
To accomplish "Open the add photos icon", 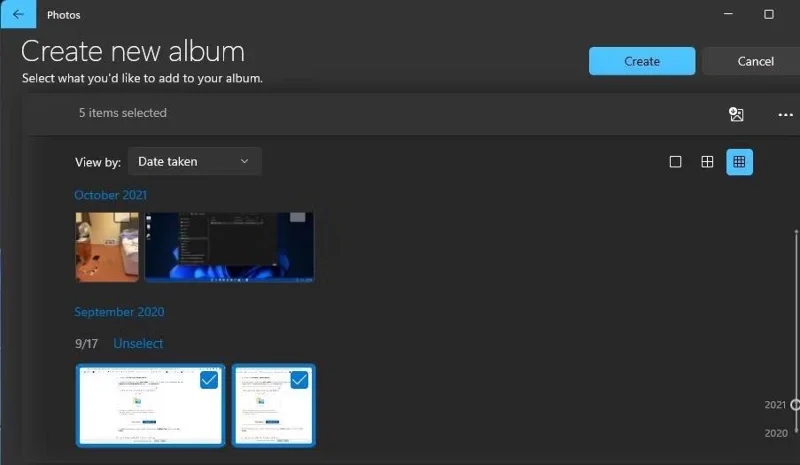I will click(736, 114).
